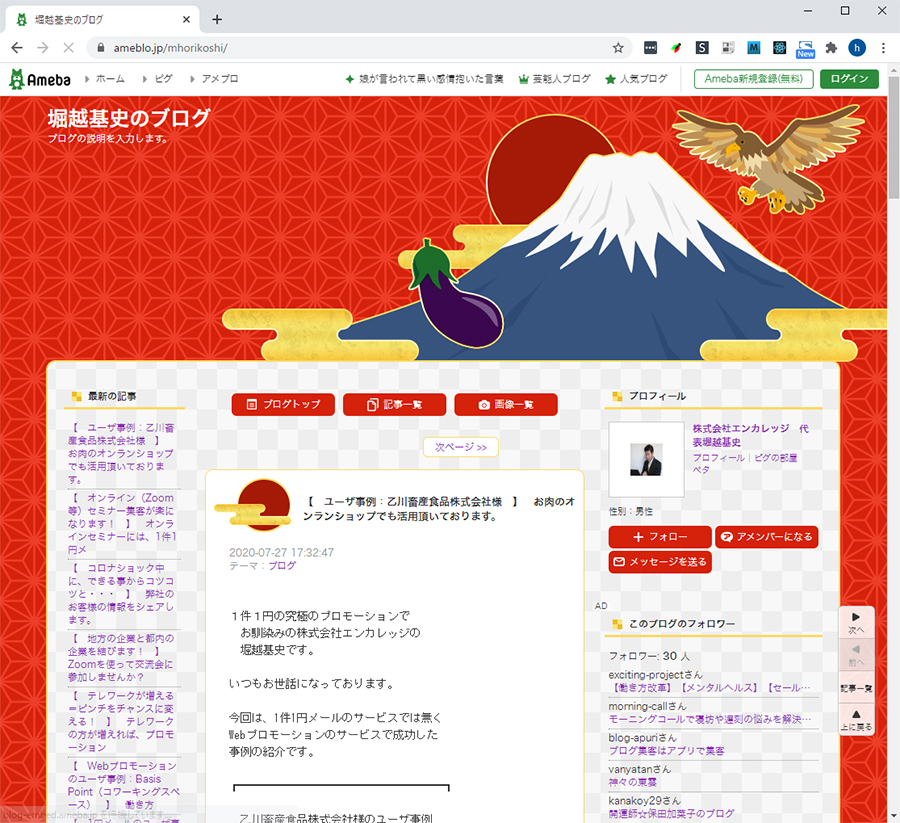The height and width of the screenshot is (823, 900).
Task: Click 上に戻る up arrow
Action: tap(856, 720)
